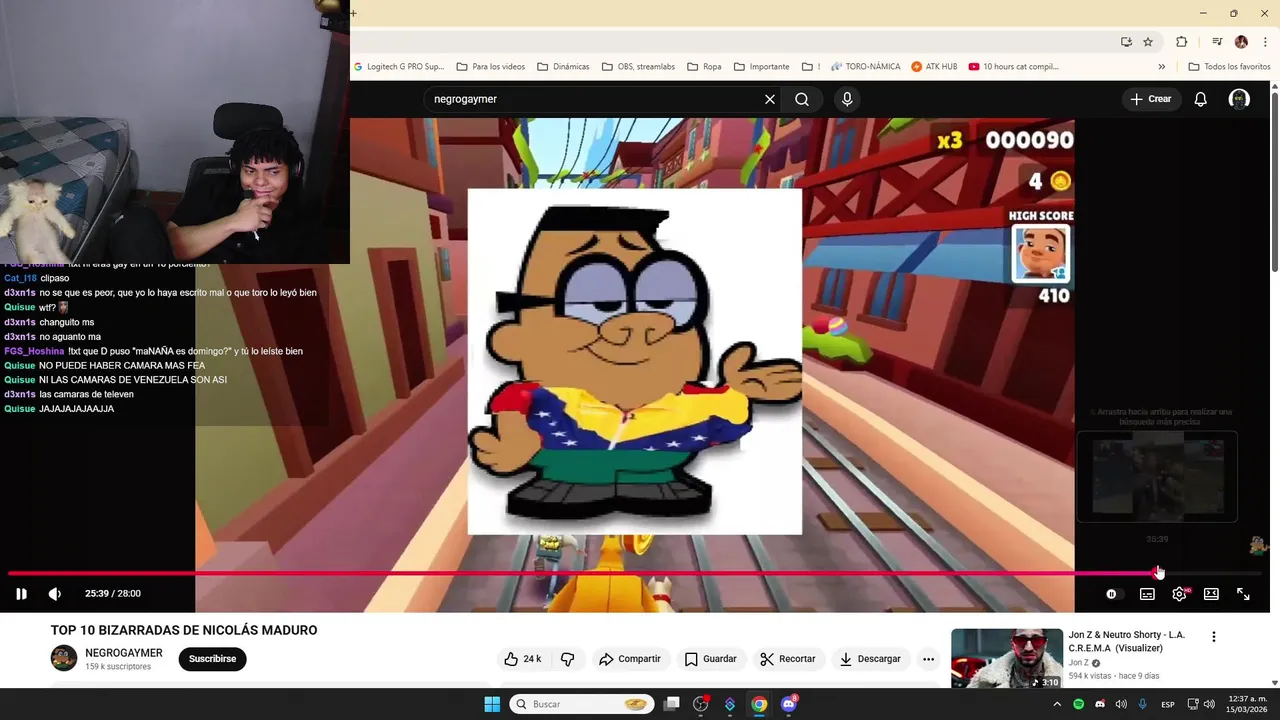Toggle subtitles with the captions icon
Screen dimensions: 1280x720
tap(1147, 594)
